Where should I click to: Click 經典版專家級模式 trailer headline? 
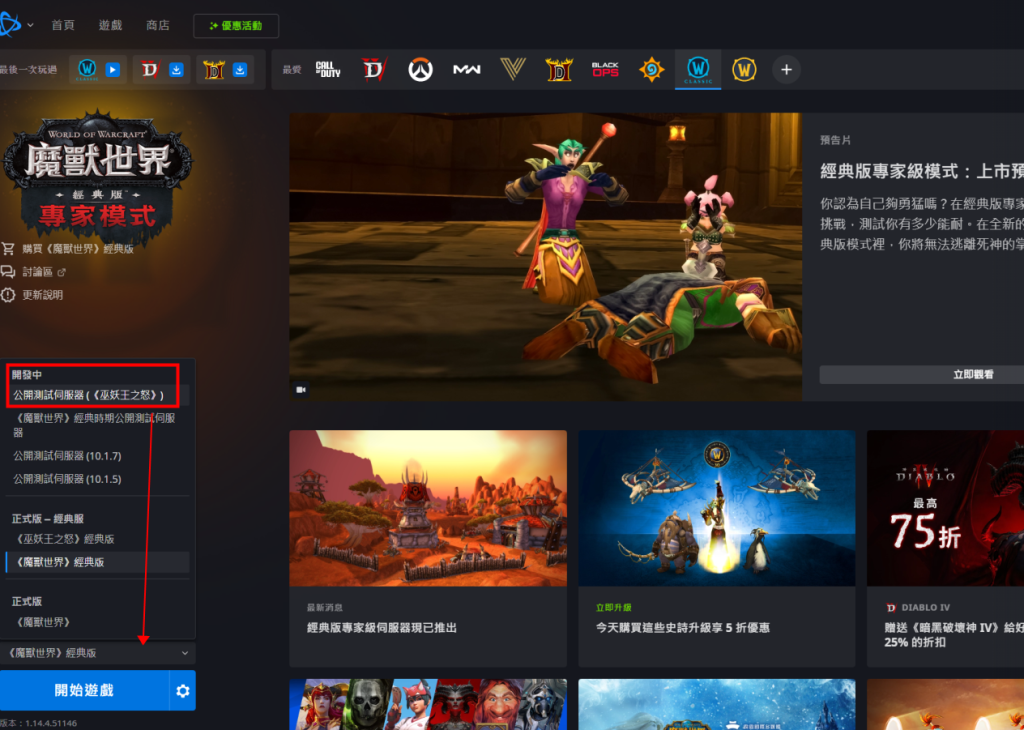click(921, 171)
